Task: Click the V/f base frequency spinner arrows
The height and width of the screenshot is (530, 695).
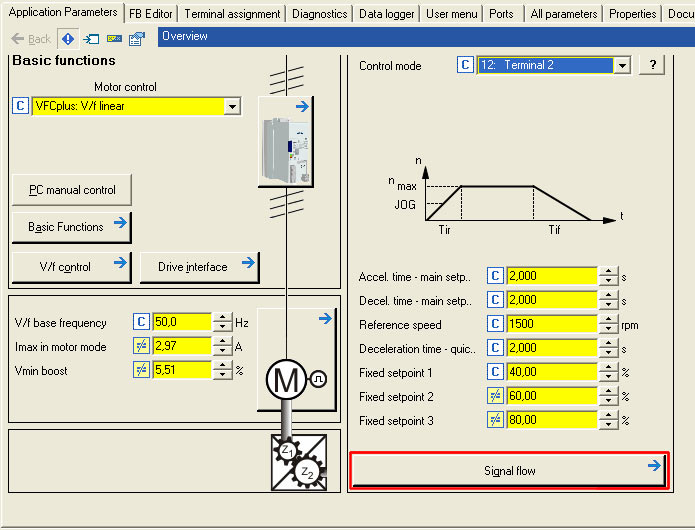Action: click(x=222, y=322)
